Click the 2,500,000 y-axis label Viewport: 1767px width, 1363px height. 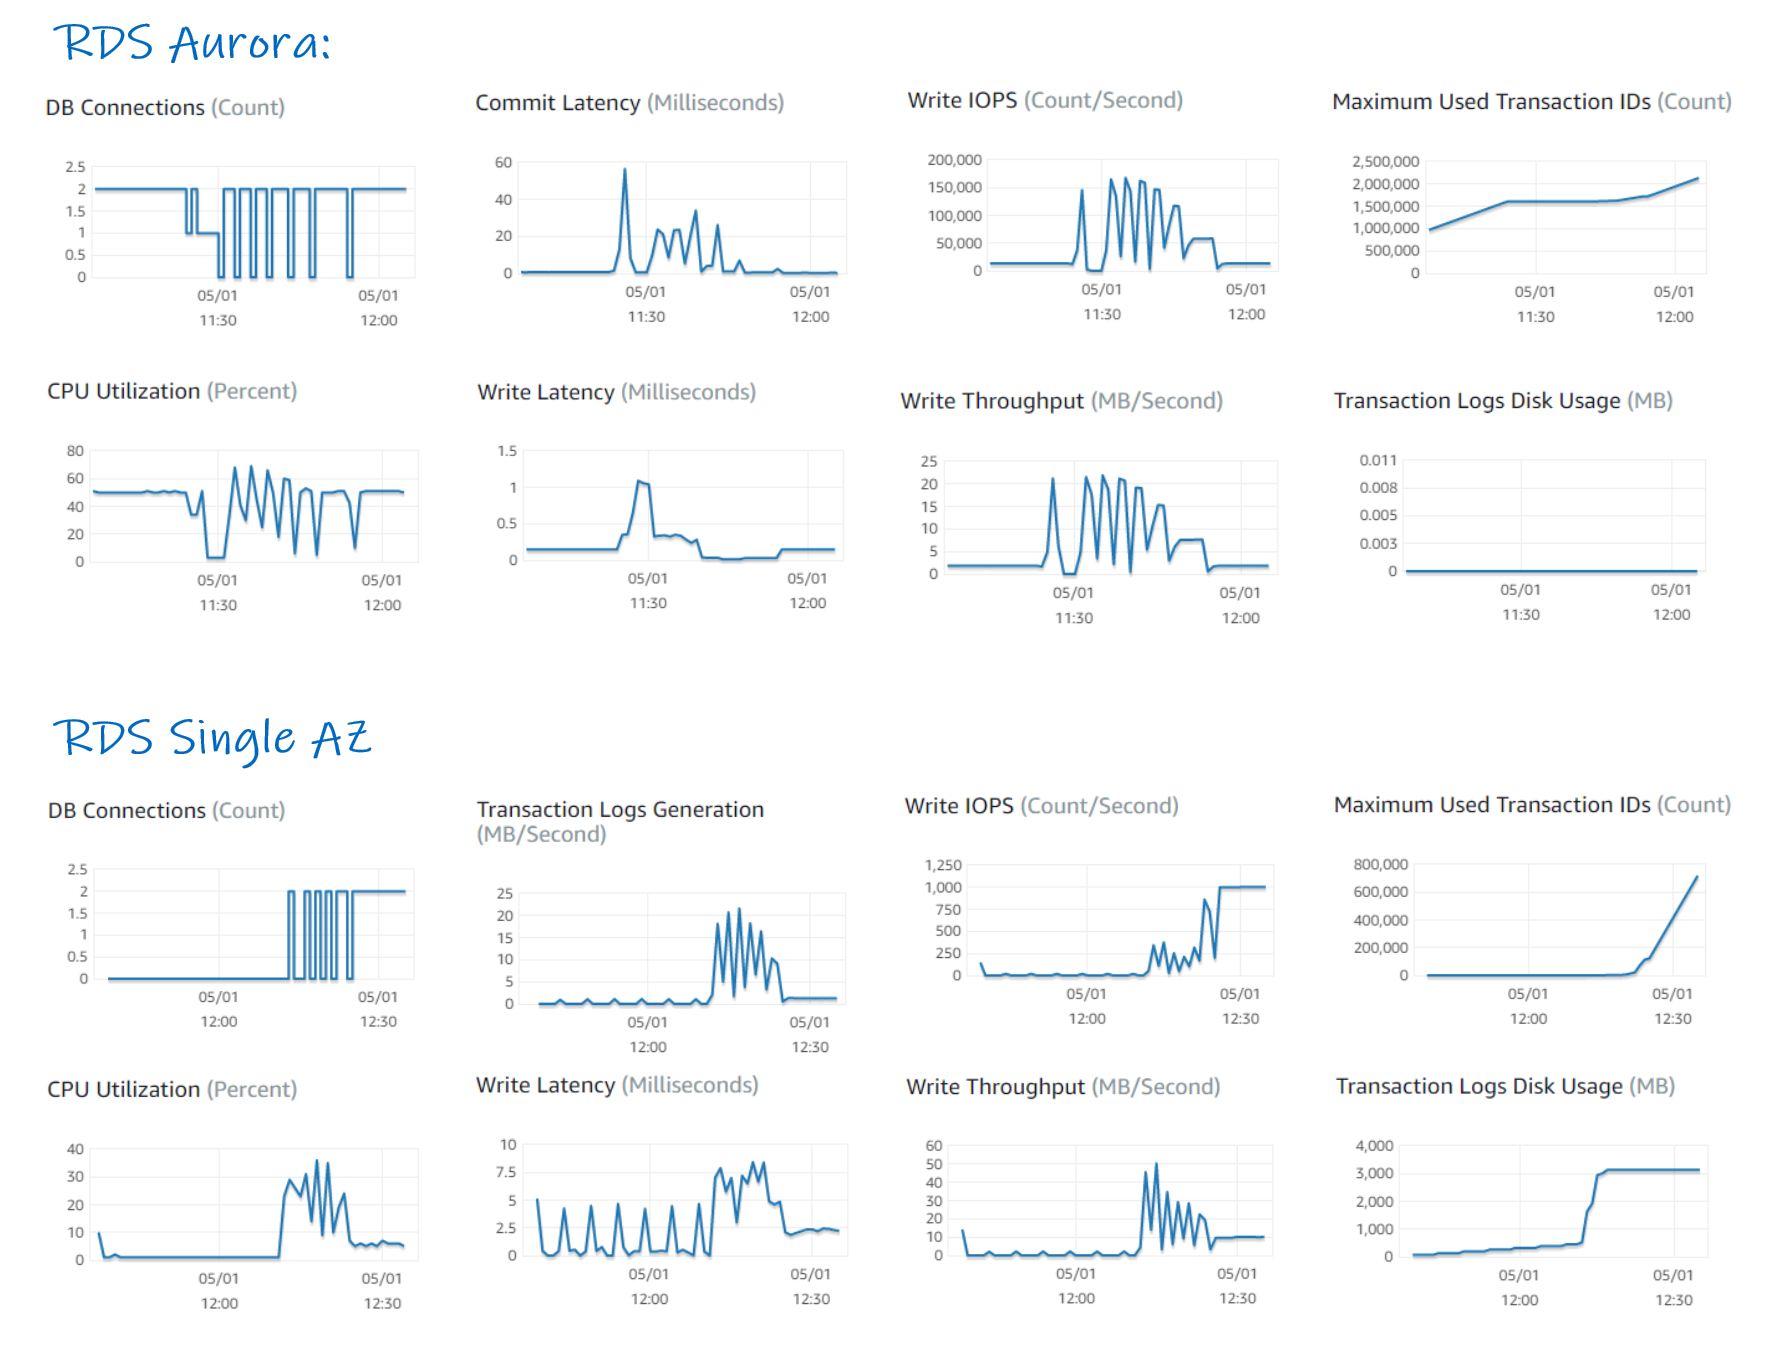[1385, 162]
